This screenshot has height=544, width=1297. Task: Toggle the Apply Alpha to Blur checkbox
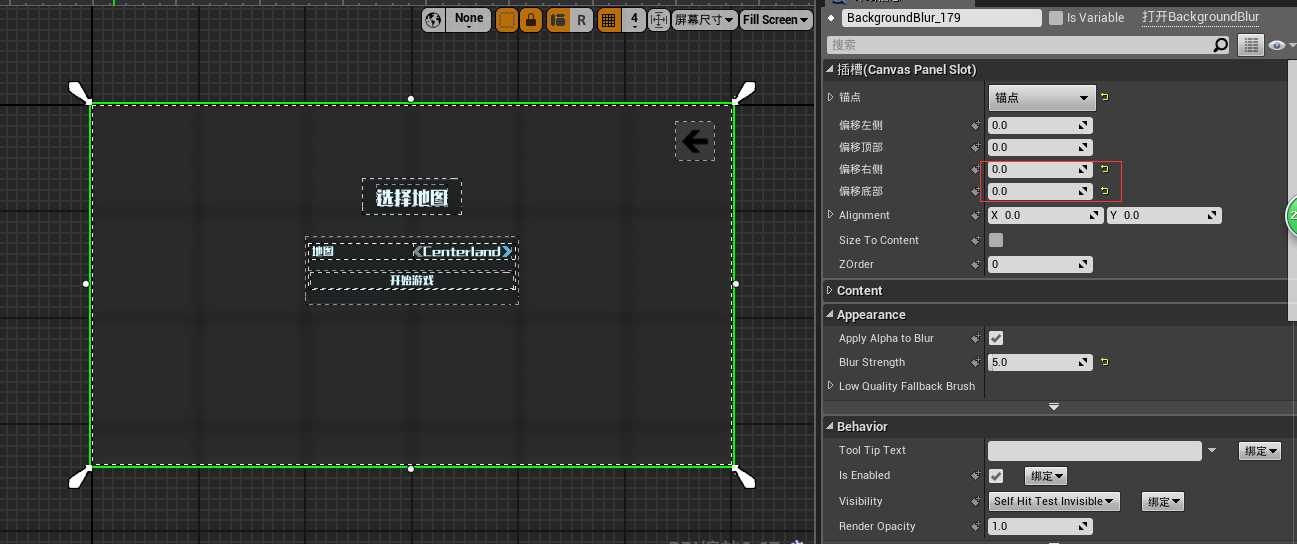(996, 338)
